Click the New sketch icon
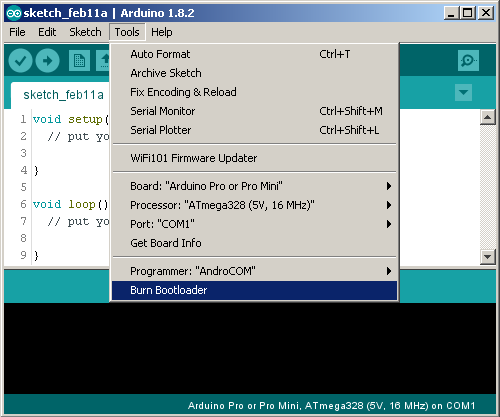Viewport: 500px width, 417px height. [79, 60]
